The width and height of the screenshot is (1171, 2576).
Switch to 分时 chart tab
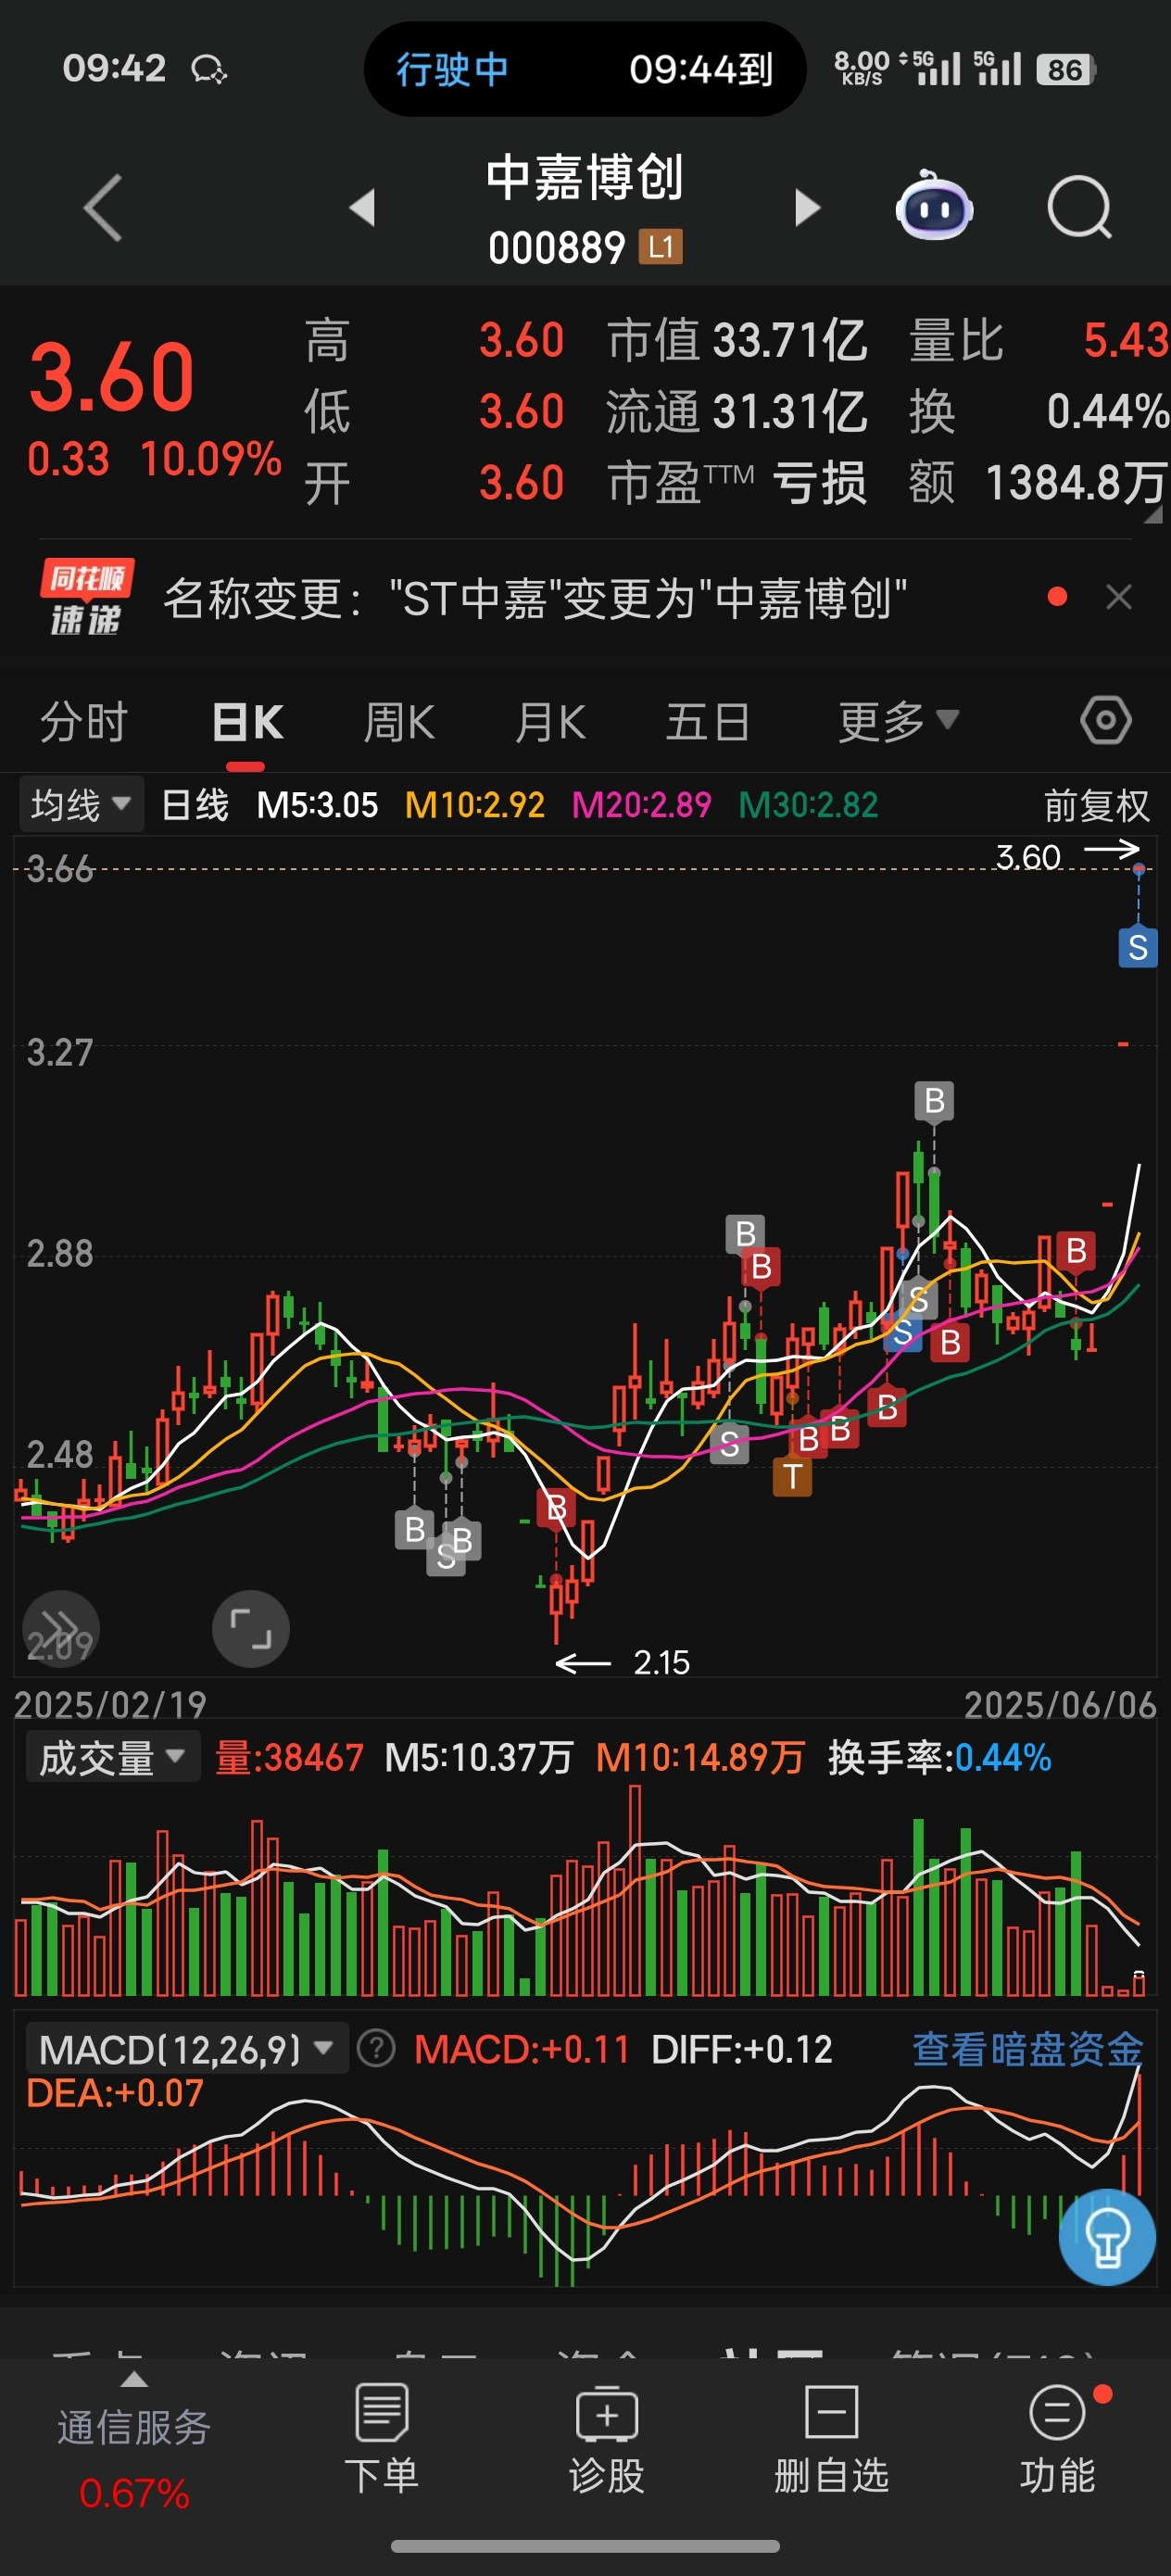(84, 722)
